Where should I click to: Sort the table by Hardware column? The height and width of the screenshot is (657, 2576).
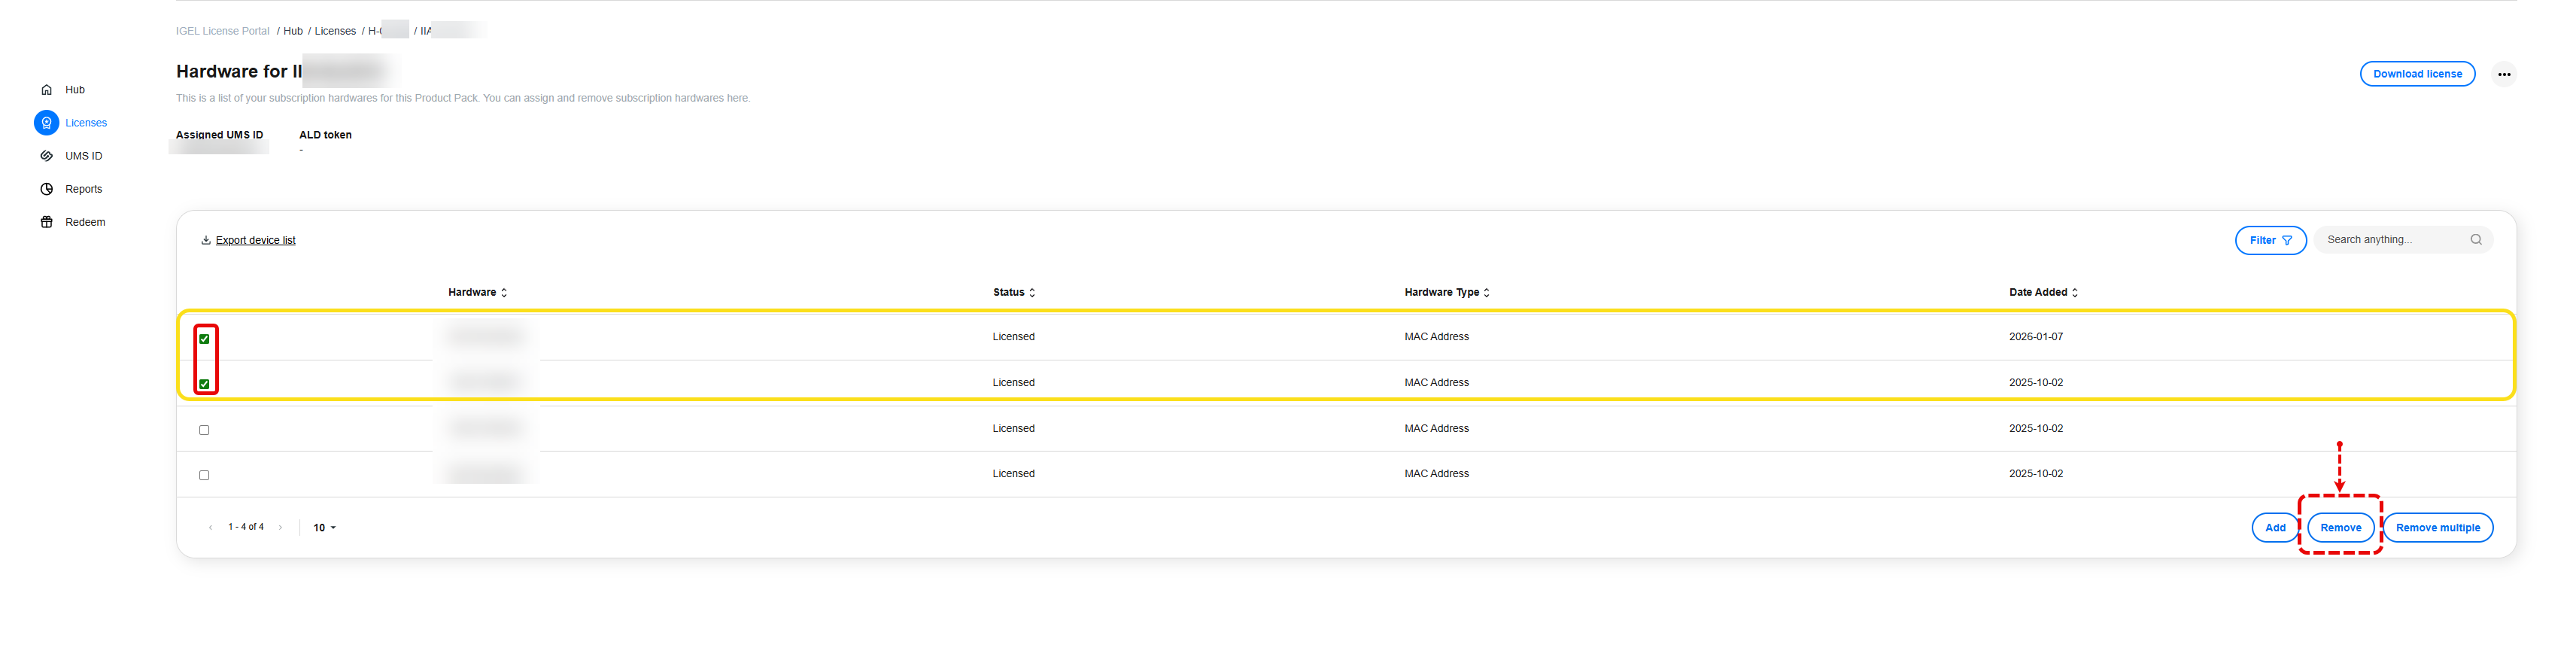pyautogui.click(x=477, y=293)
